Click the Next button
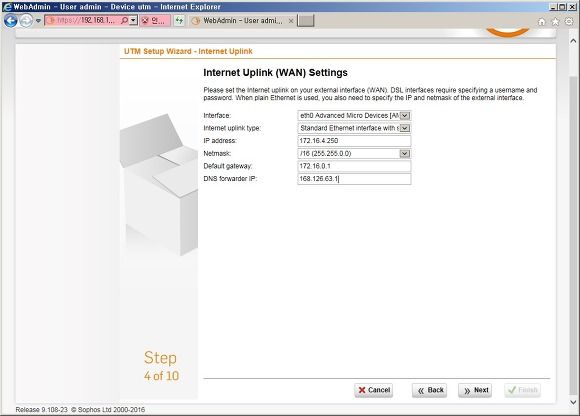 coord(475,390)
